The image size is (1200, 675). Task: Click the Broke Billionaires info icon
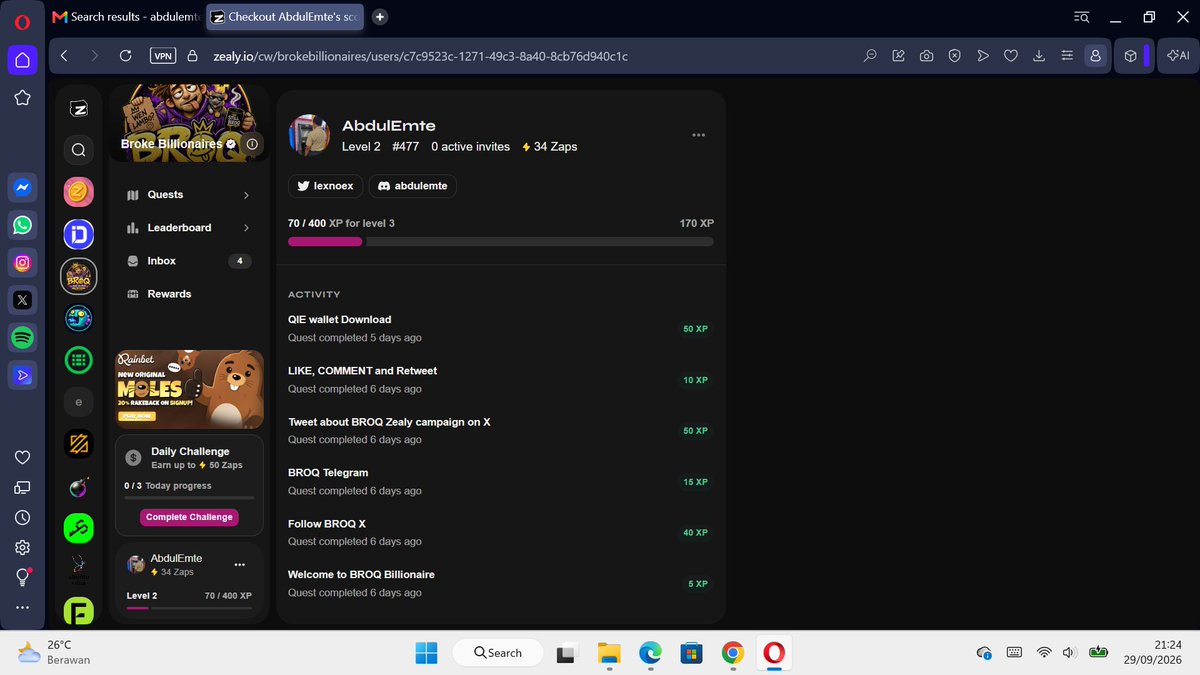[x=252, y=144]
